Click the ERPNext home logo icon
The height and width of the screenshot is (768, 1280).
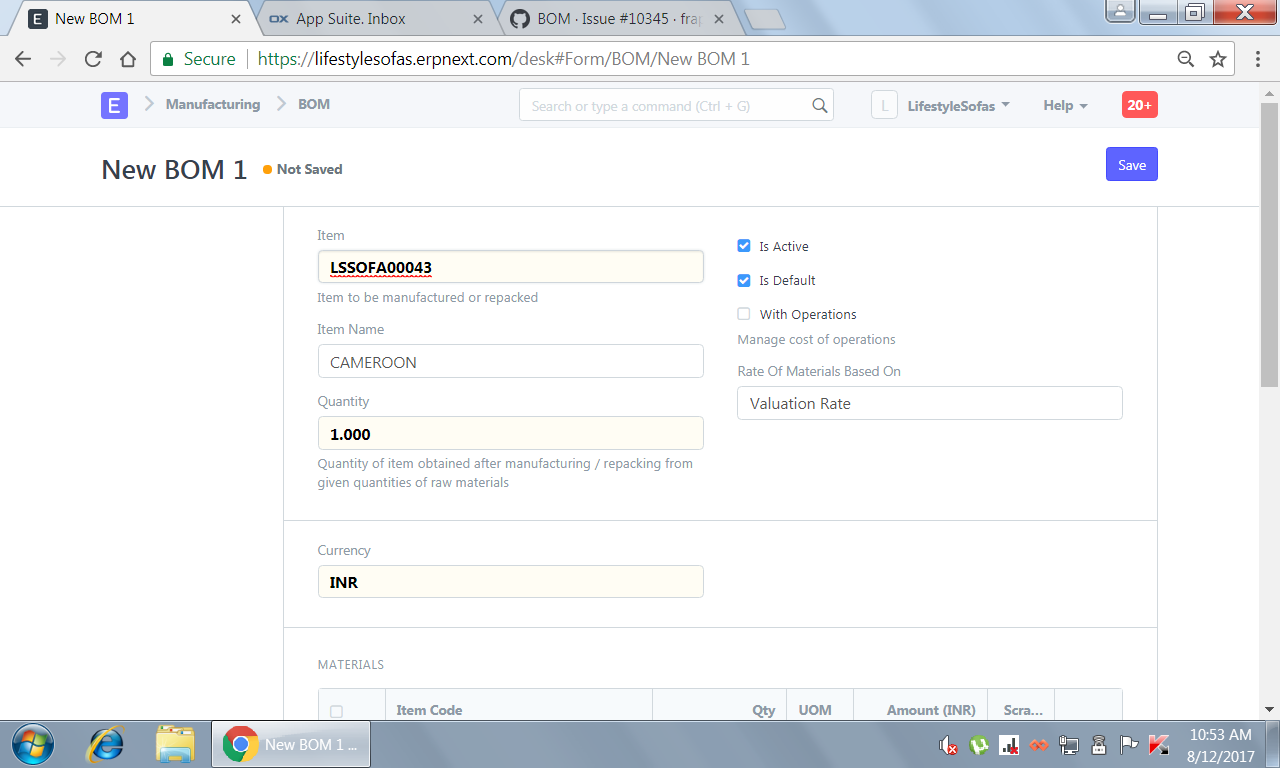[x=114, y=104]
